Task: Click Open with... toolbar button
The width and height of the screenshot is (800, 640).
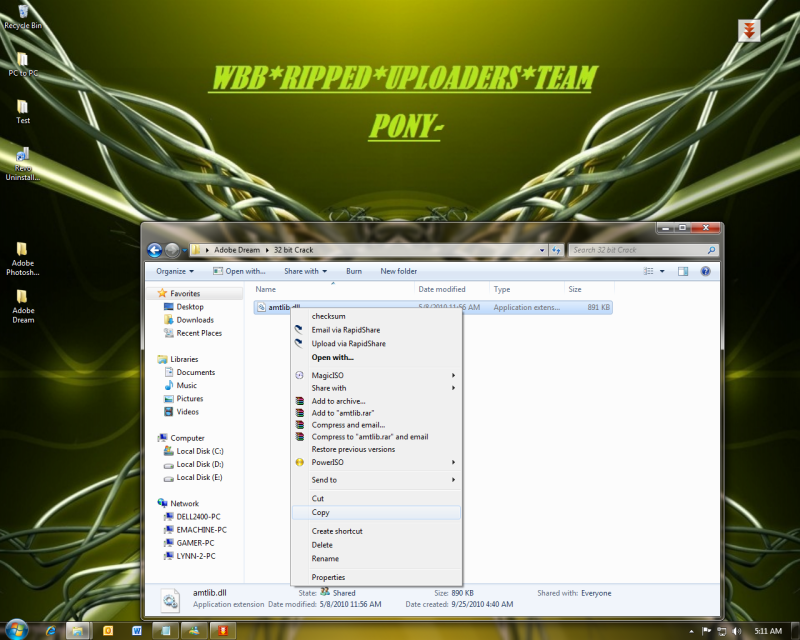Action: click(x=239, y=272)
